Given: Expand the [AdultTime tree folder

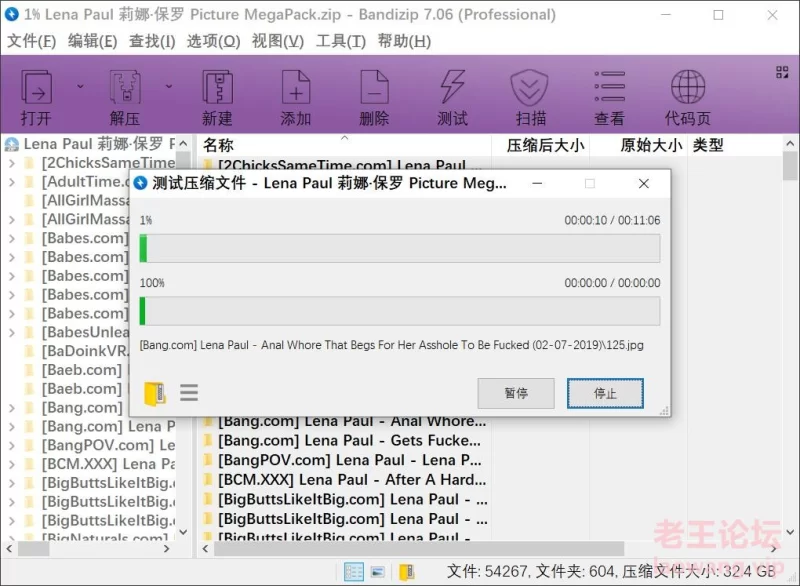Looking at the screenshot, I should 12,182.
